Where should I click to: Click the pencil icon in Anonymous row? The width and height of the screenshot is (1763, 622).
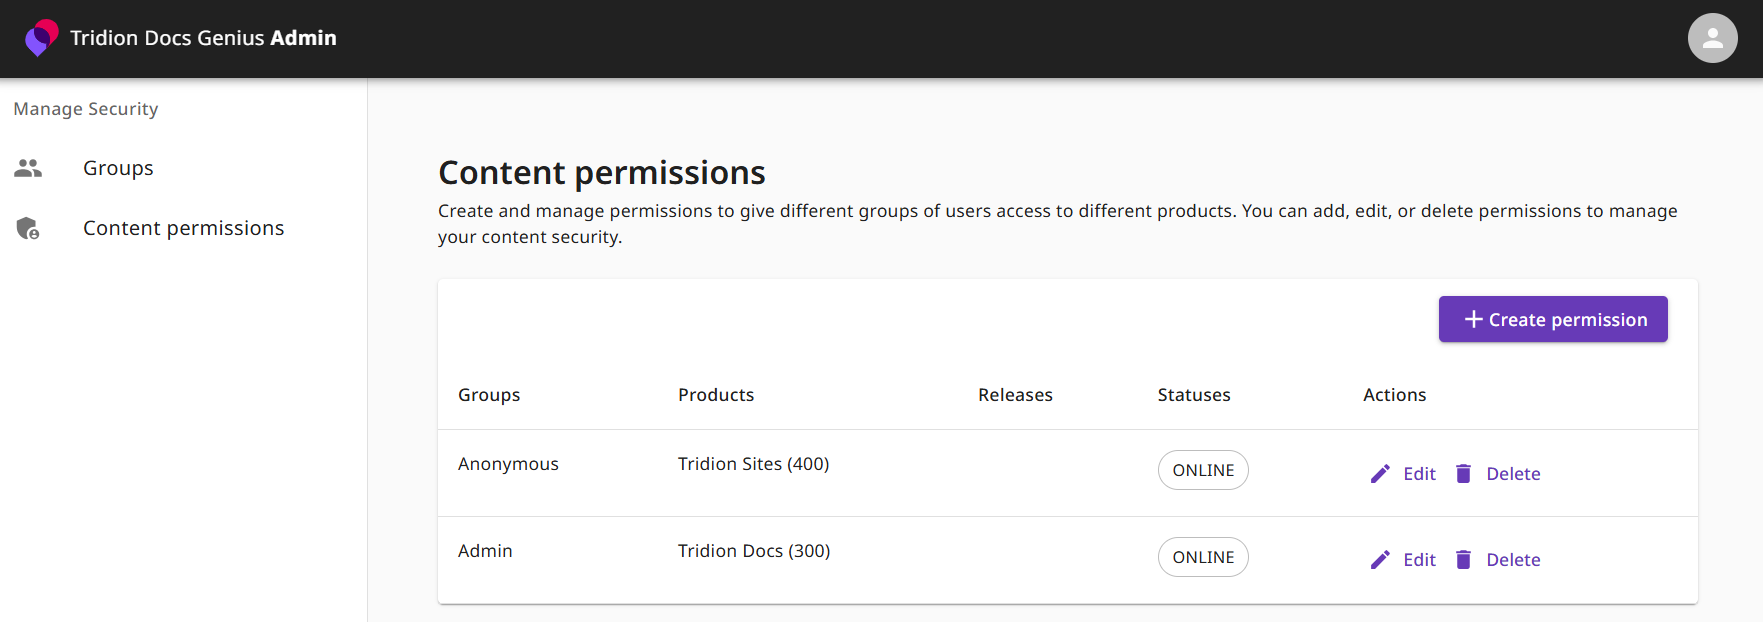[1380, 474]
